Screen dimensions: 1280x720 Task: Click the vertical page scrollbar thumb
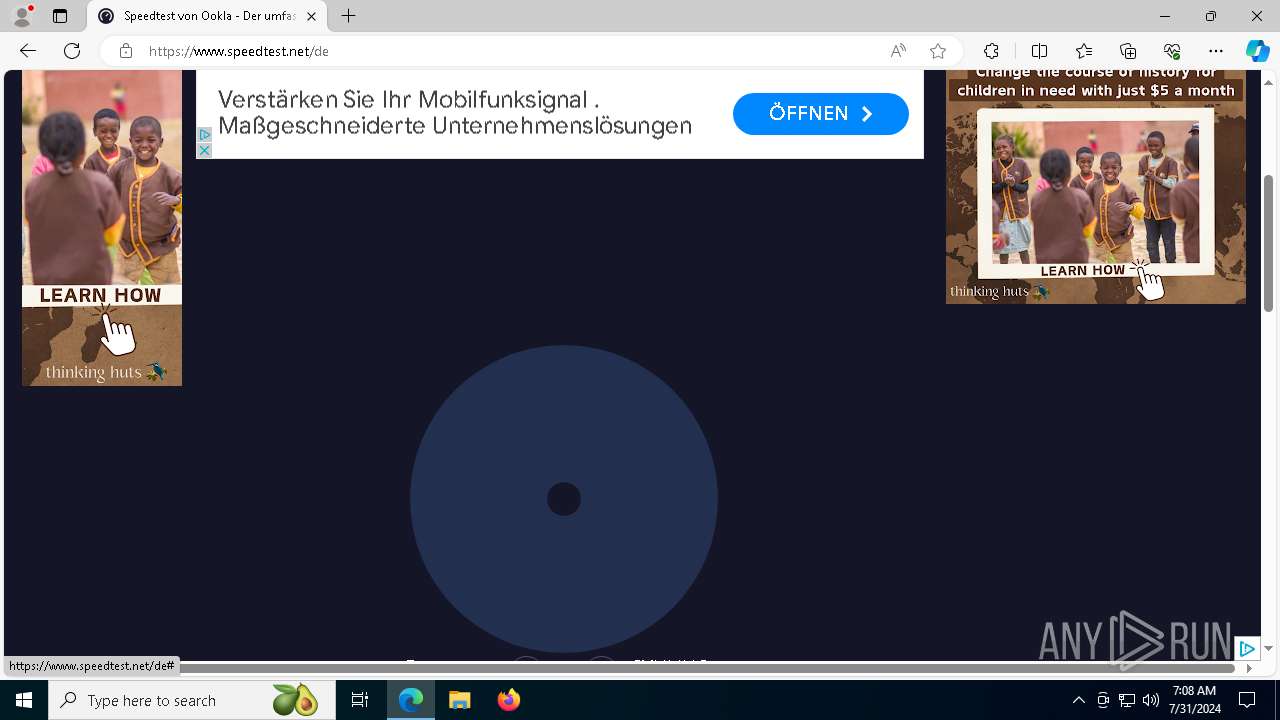(x=1269, y=243)
